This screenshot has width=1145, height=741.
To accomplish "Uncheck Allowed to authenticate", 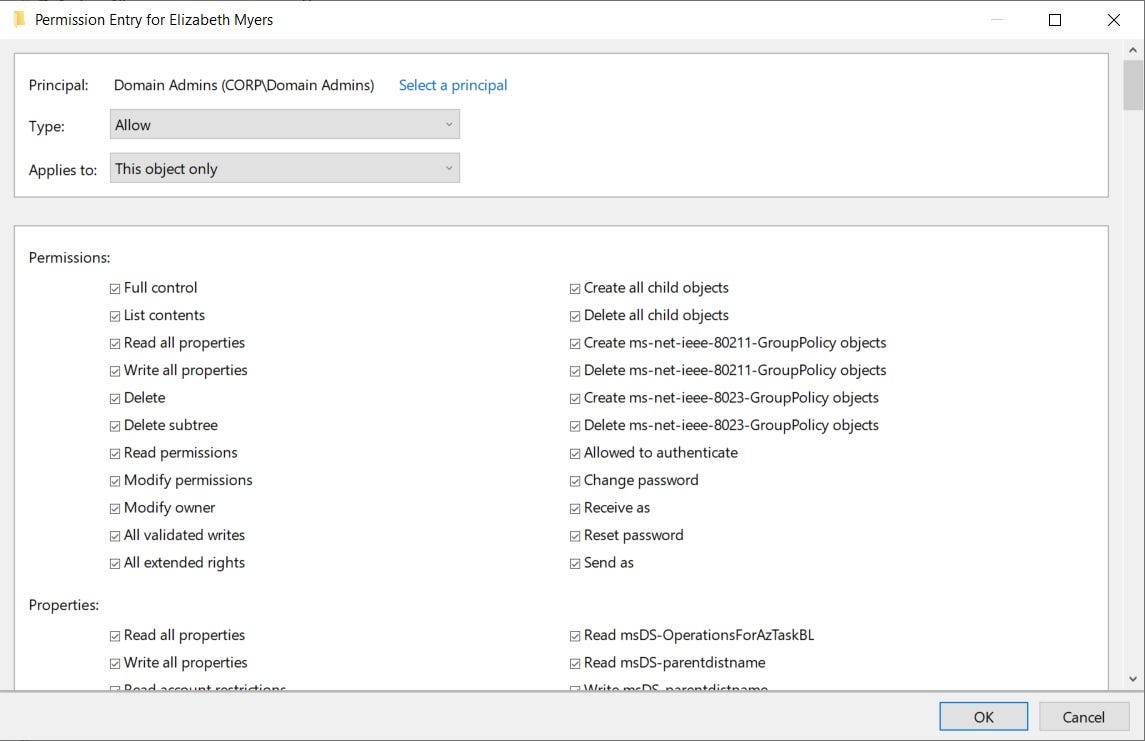I will [575, 453].
